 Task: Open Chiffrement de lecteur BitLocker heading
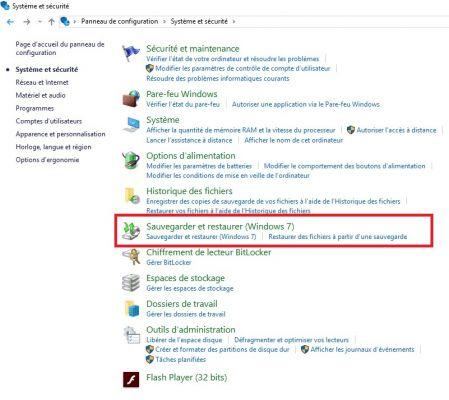coord(209,252)
